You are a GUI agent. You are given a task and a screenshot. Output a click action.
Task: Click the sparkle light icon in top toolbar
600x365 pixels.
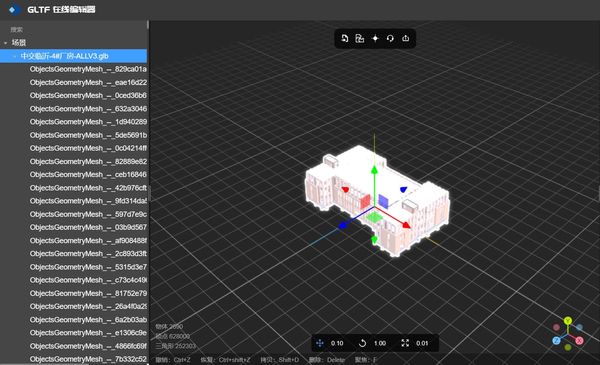(375, 38)
